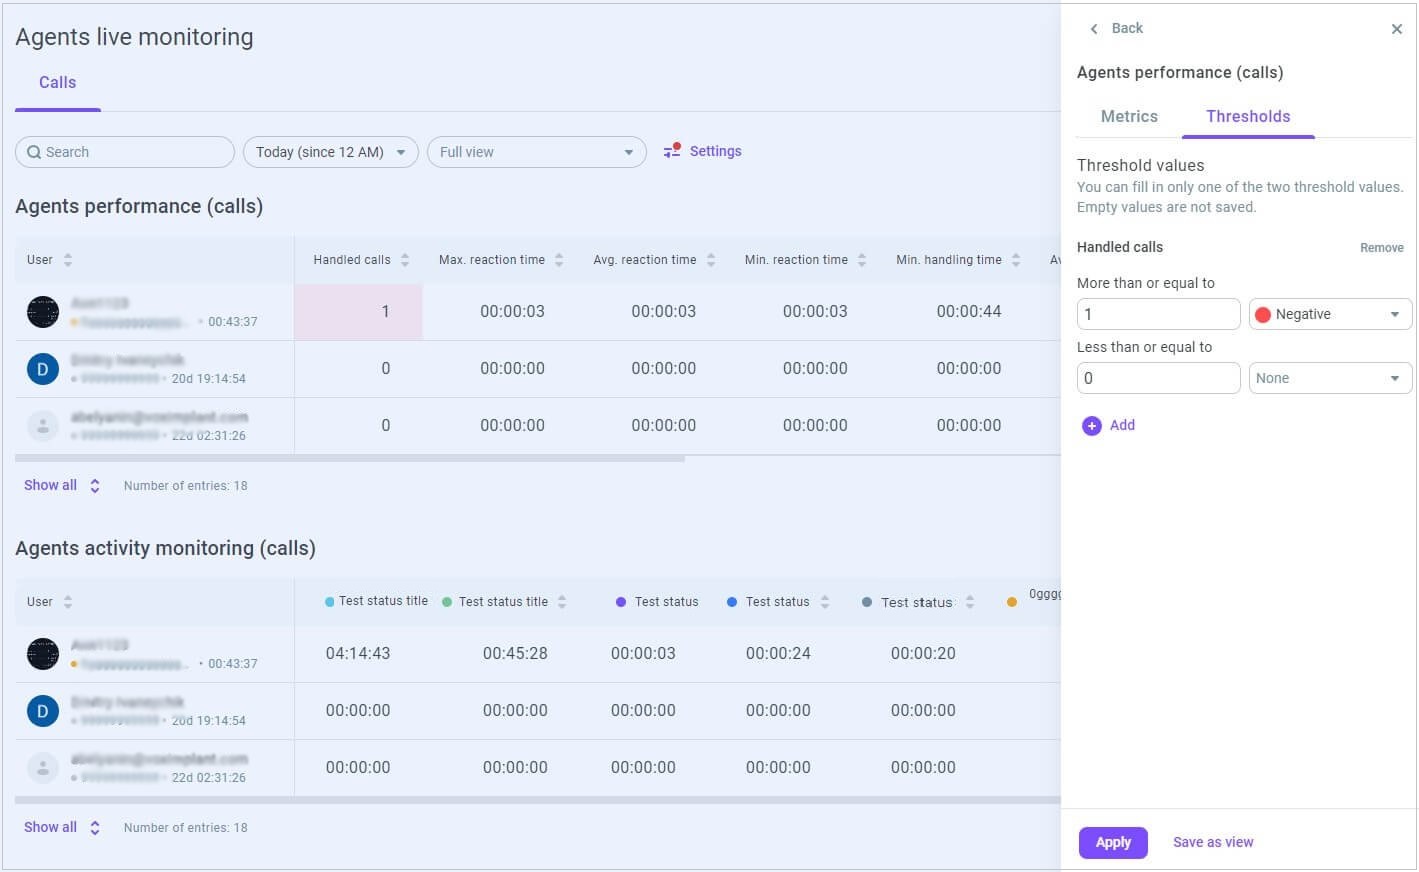Focus the Search input field
Screen dimensions: 1419x872
[x=125, y=152]
